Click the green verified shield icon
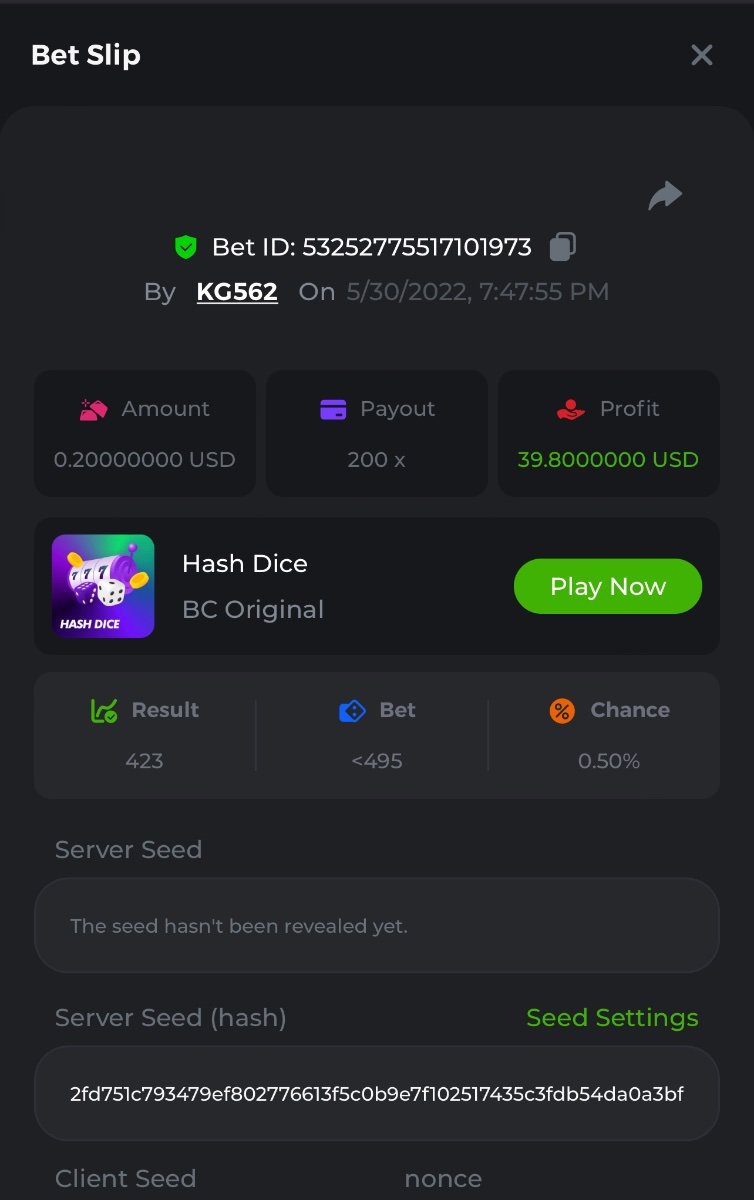The width and height of the screenshot is (754, 1200). pos(186,247)
